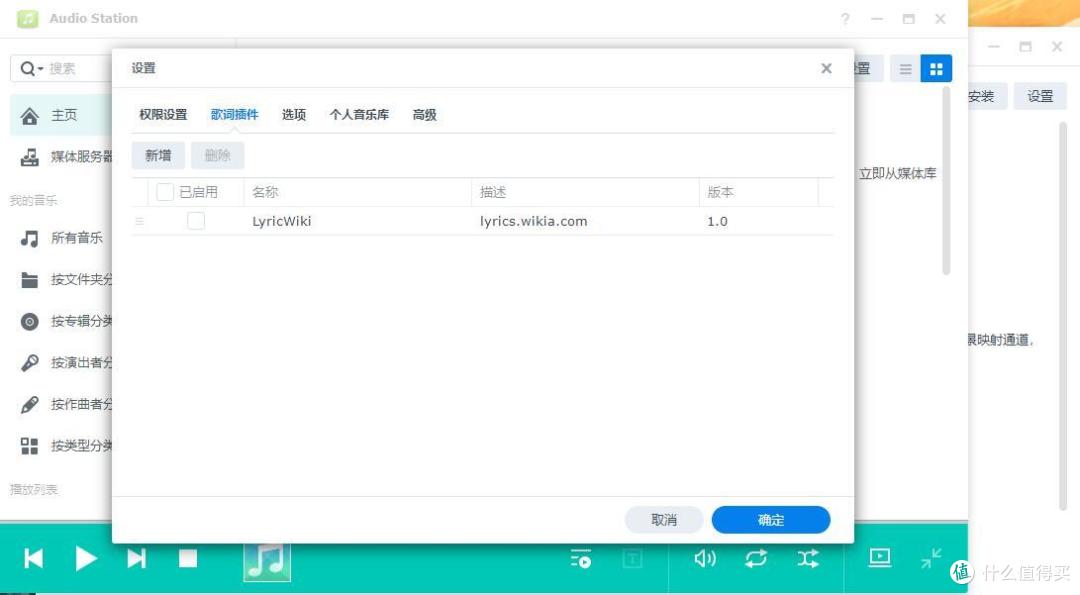
Task: Click the Add (新增) plugin button
Action: [x=158, y=156]
